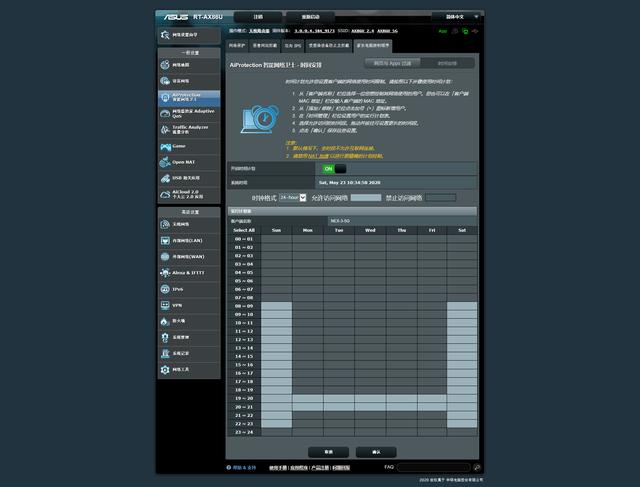Screen dimensions: 640x487
Task: Open Adaptive QoS in the sidebar
Action: click(189, 113)
